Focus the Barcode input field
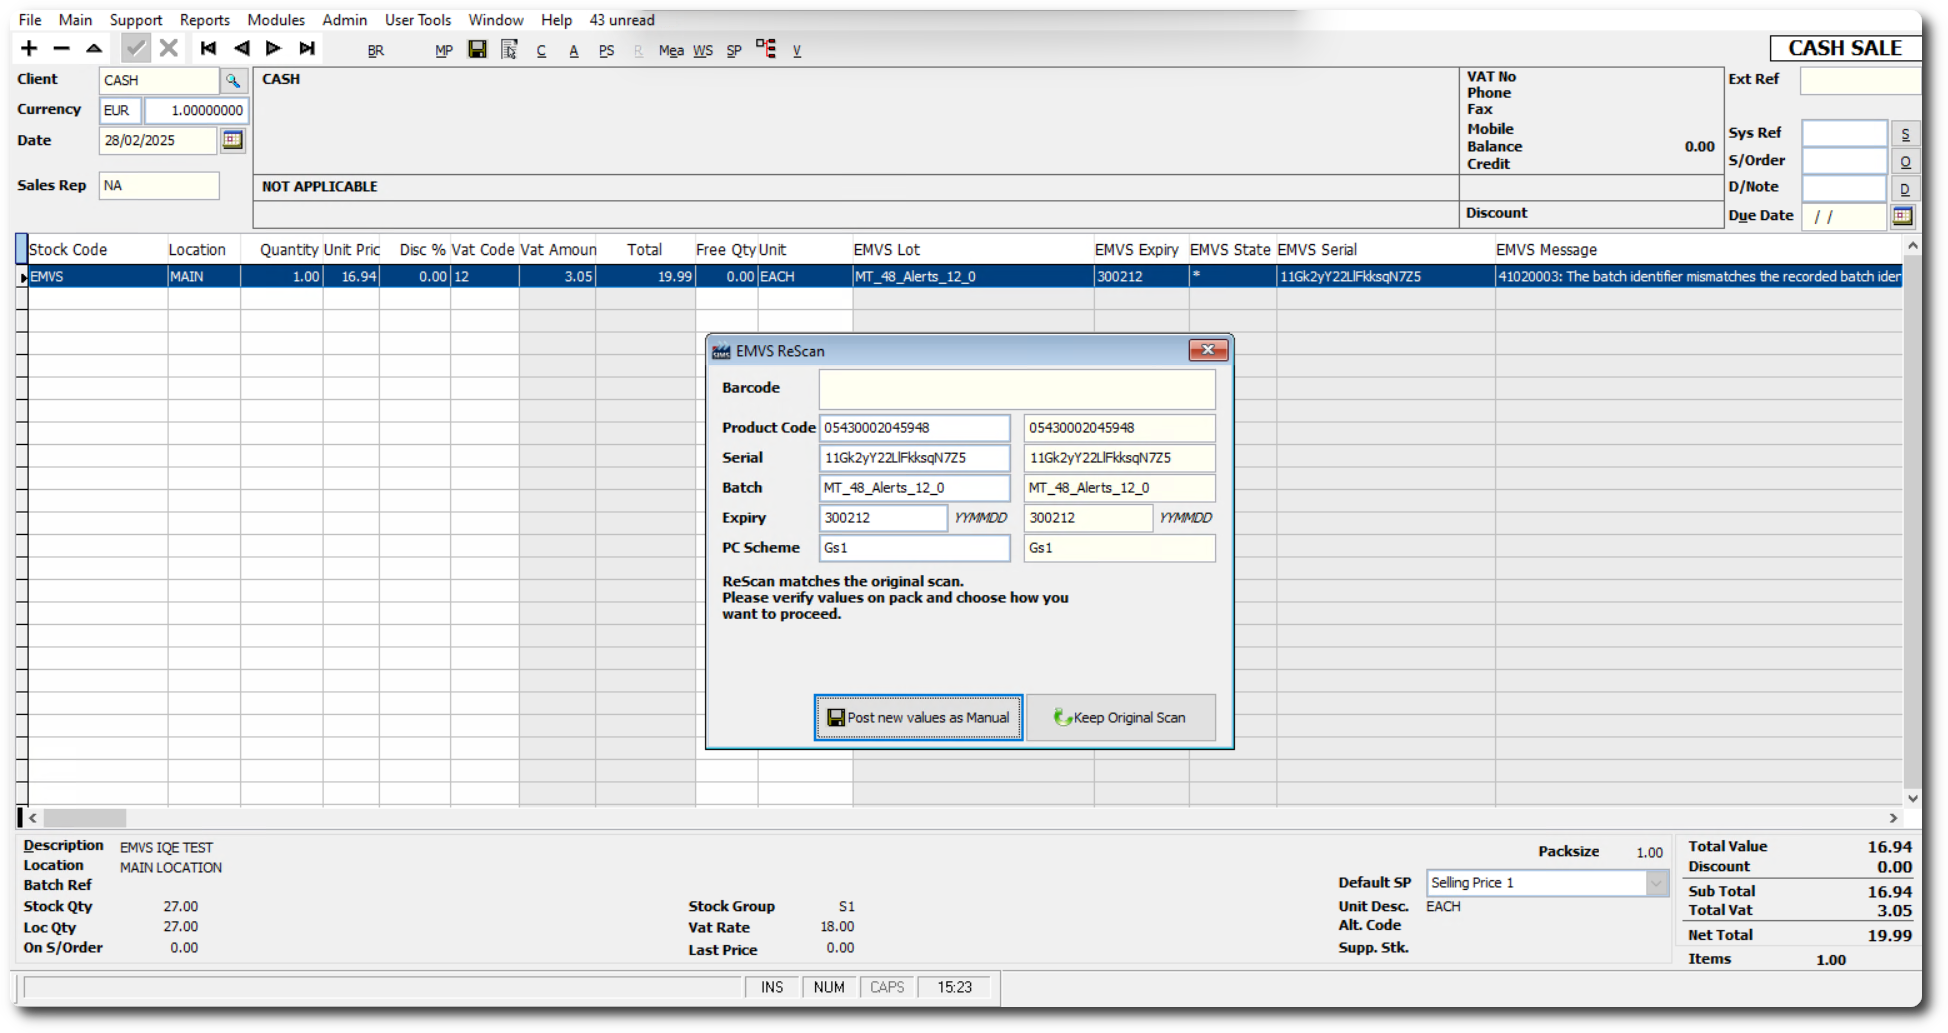Viewport: 1948px width, 1033px height. [1017, 388]
